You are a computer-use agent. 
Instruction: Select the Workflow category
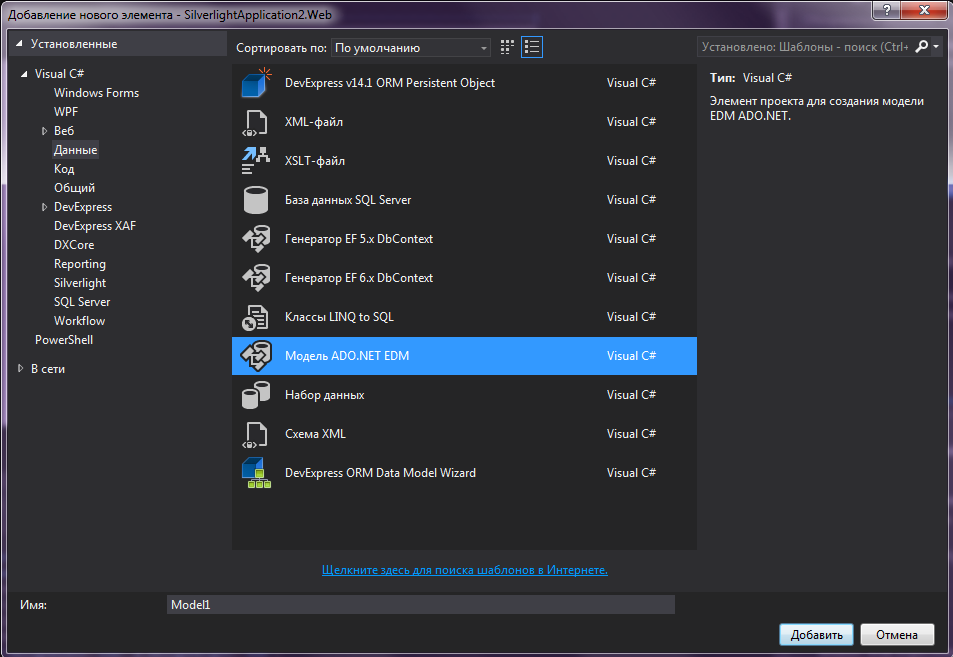[x=79, y=321]
